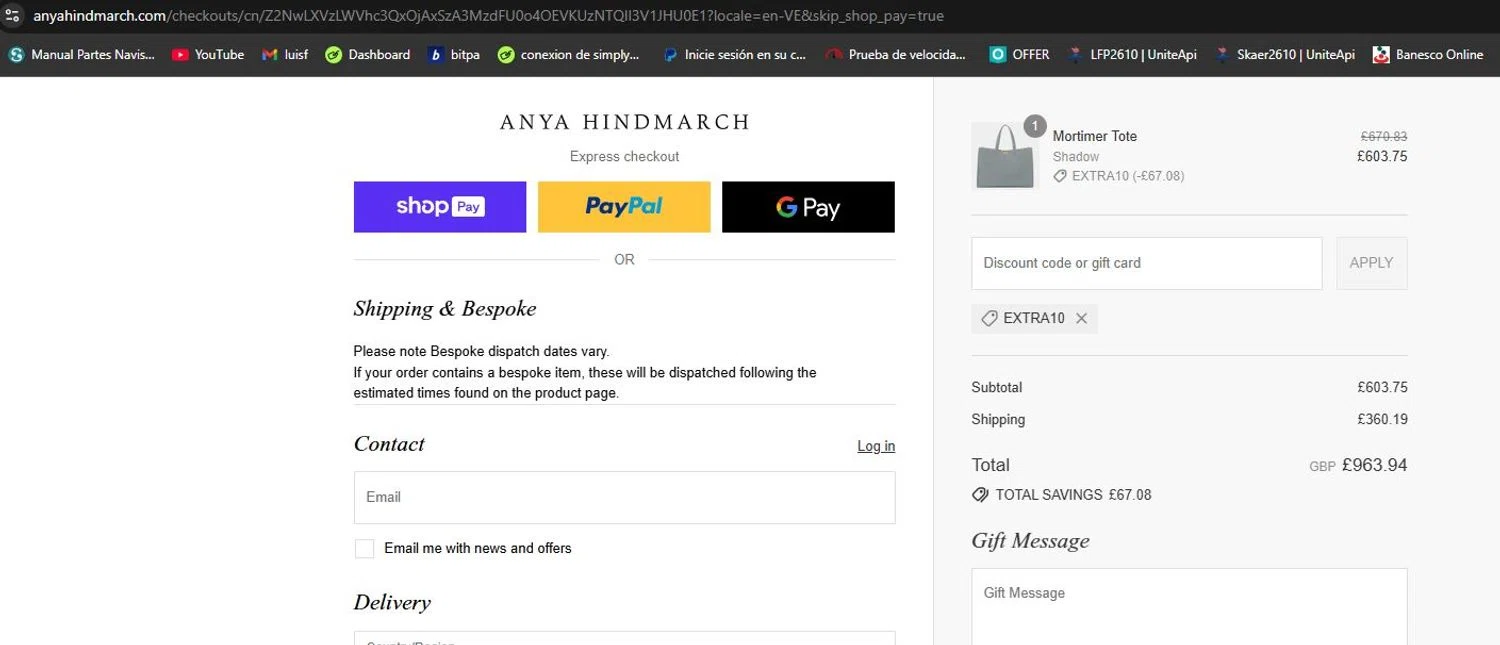The height and width of the screenshot is (645, 1500).
Task: Open the Country/Region dropdown under Delivery
Action: point(624,638)
